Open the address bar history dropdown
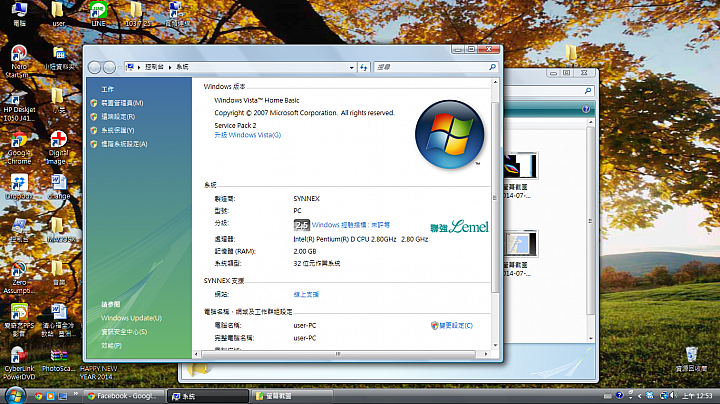720x404 pixels. click(x=352, y=67)
